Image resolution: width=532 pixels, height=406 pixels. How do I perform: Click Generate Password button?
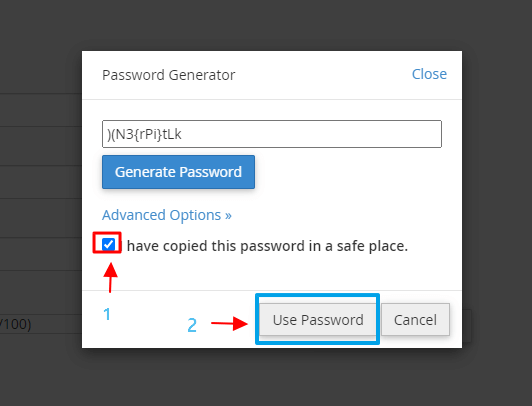point(178,172)
